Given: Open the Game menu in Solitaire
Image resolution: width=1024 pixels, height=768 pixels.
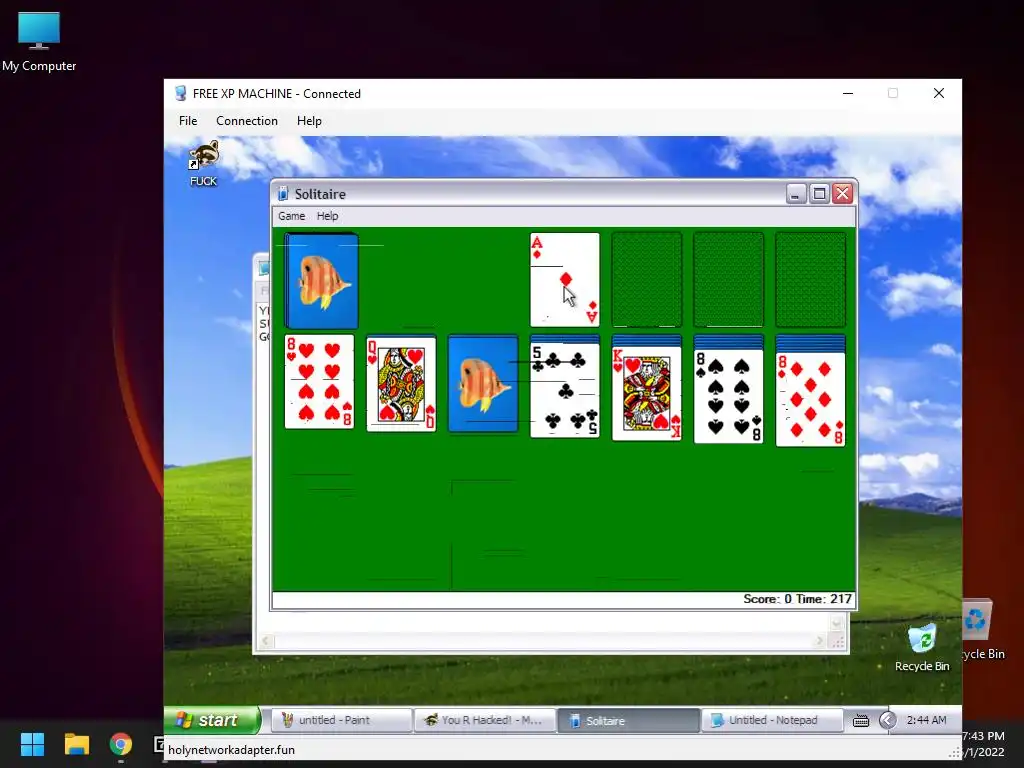Looking at the screenshot, I should [291, 216].
